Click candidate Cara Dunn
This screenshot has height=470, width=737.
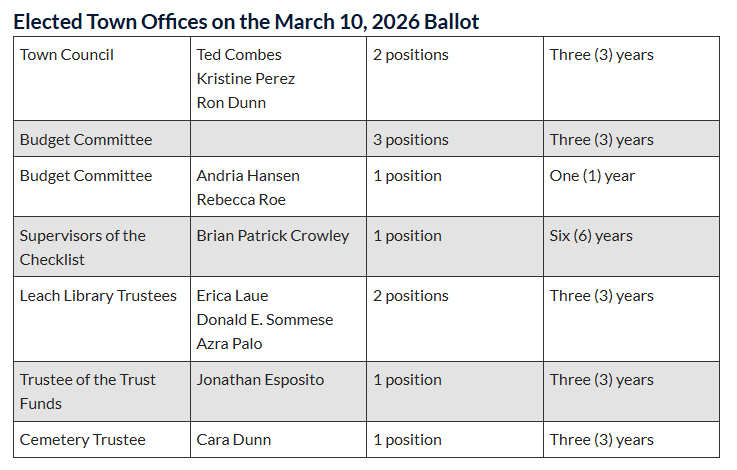click(234, 440)
